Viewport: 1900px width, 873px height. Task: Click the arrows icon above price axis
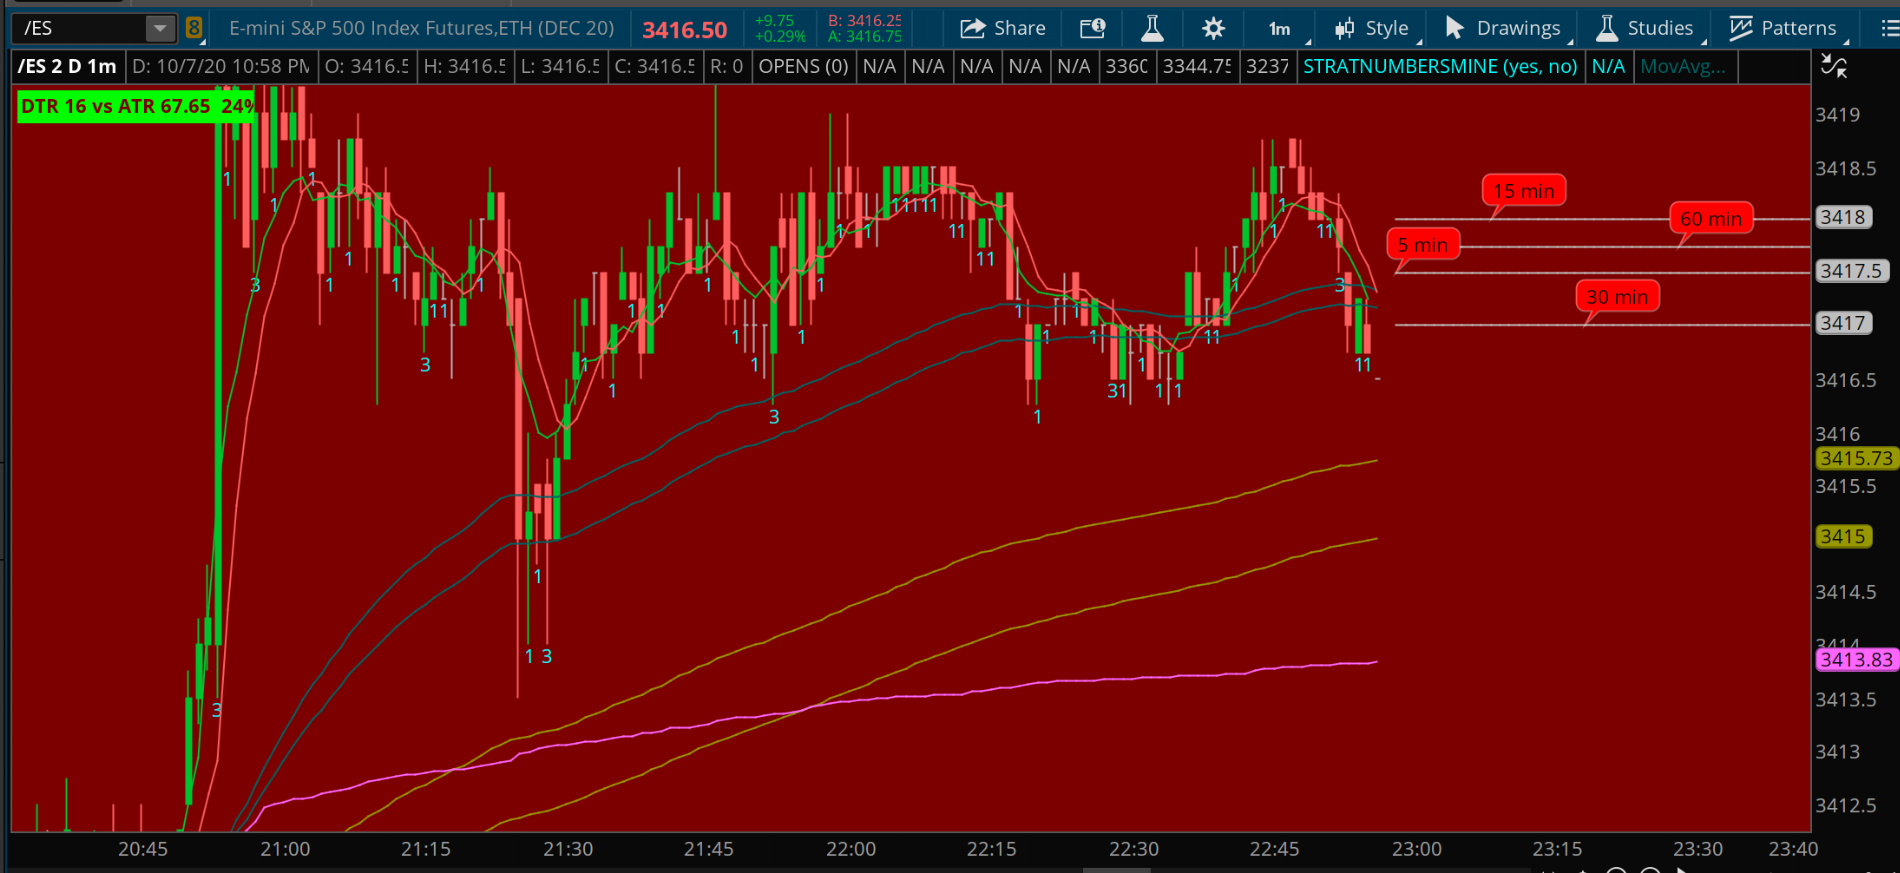[1834, 67]
